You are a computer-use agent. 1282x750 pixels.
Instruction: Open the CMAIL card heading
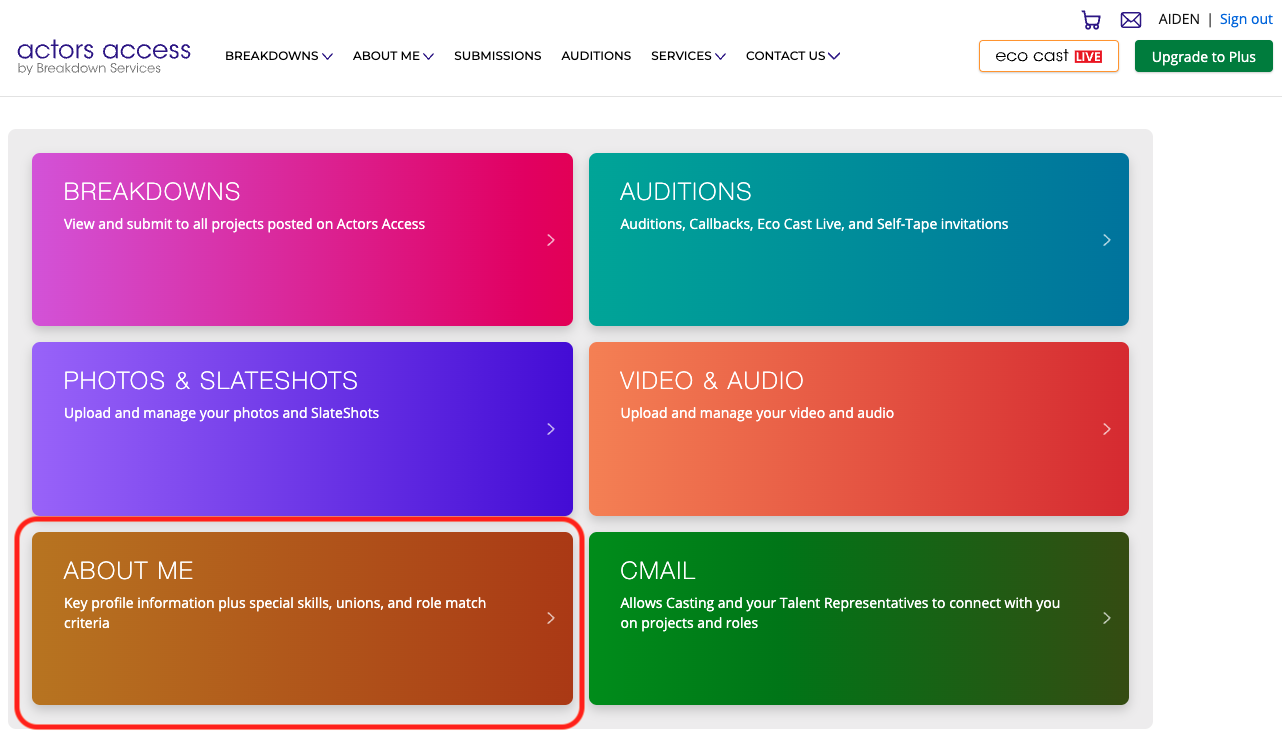coord(658,570)
